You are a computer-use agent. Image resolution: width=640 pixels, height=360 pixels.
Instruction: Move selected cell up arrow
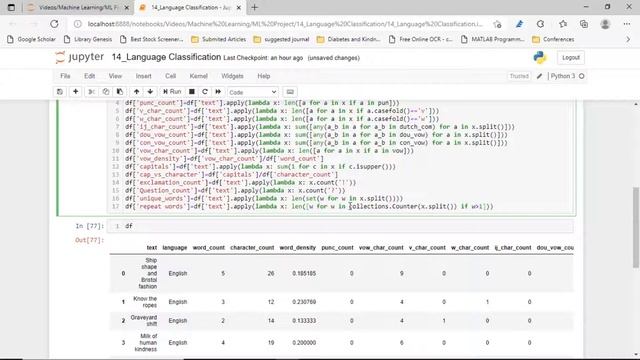pos(136,92)
